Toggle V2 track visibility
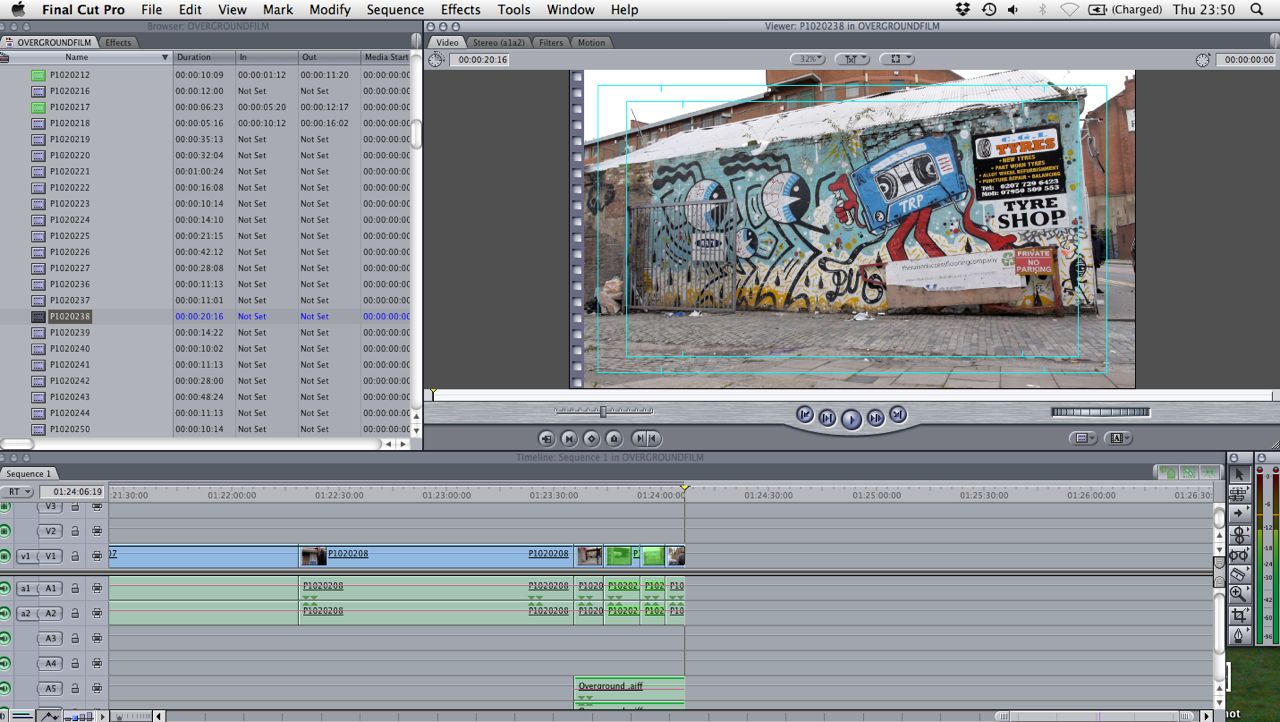Screen dimensions: 1280x722 [5, 531]
